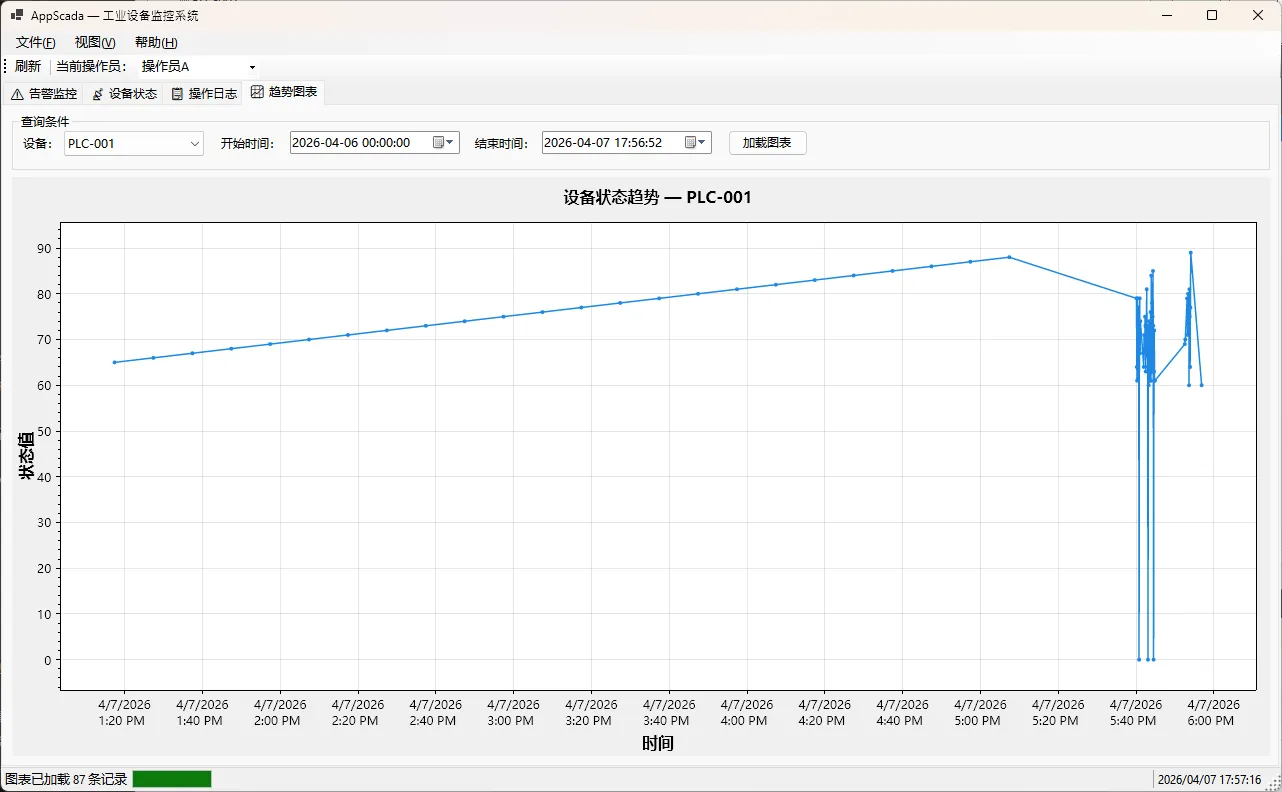1282x792 pixels.
Task: Open calendar picker for 开始时间
Action: pos(443,143)
